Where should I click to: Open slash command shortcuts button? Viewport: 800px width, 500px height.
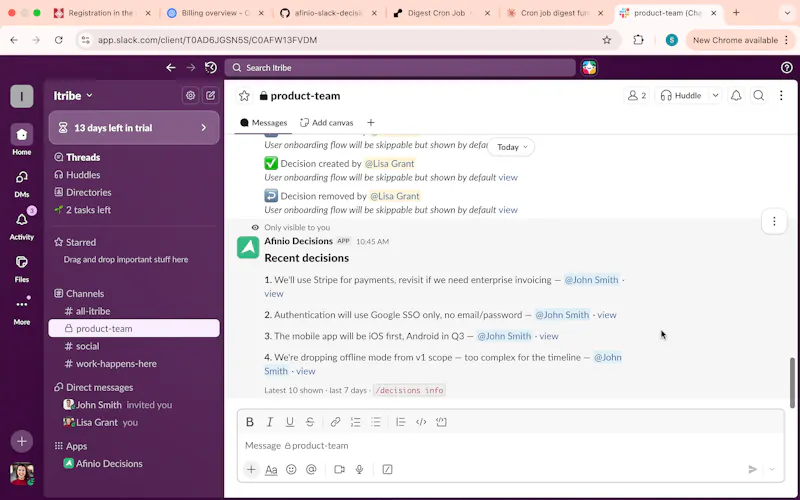387,469
